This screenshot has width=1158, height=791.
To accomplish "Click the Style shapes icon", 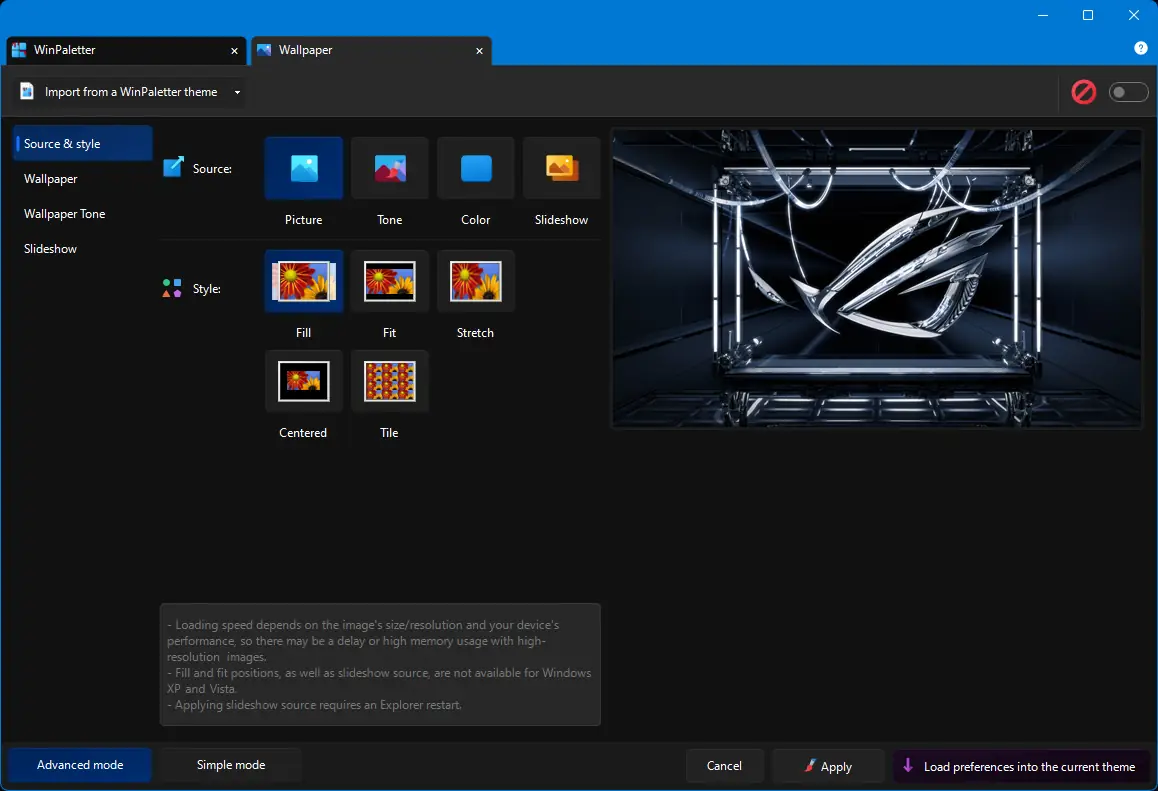I will (172, 288).
